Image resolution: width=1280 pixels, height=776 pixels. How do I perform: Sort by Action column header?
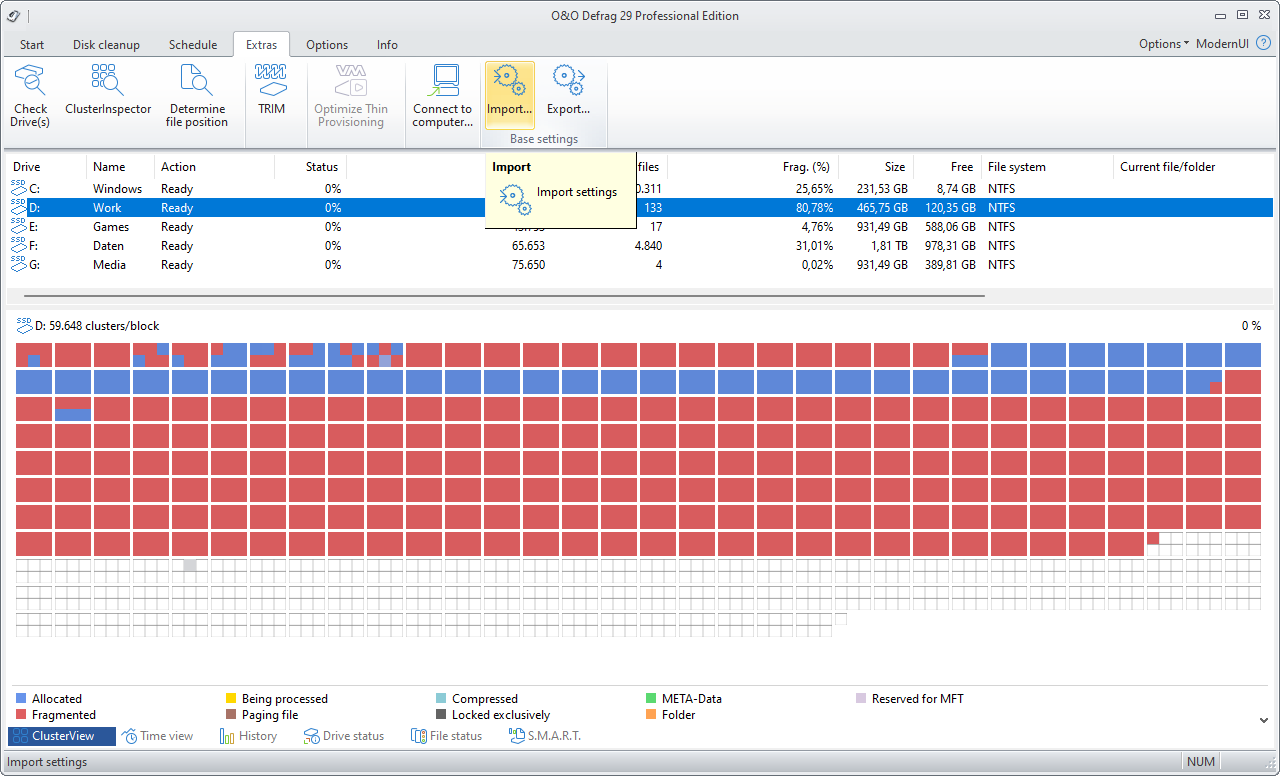coord(215,167)
